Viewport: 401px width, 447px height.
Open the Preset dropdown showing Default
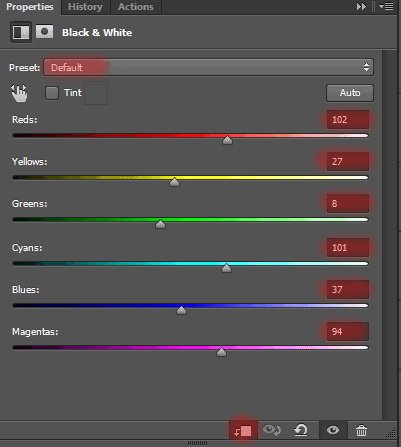click(x=208, y=67)
